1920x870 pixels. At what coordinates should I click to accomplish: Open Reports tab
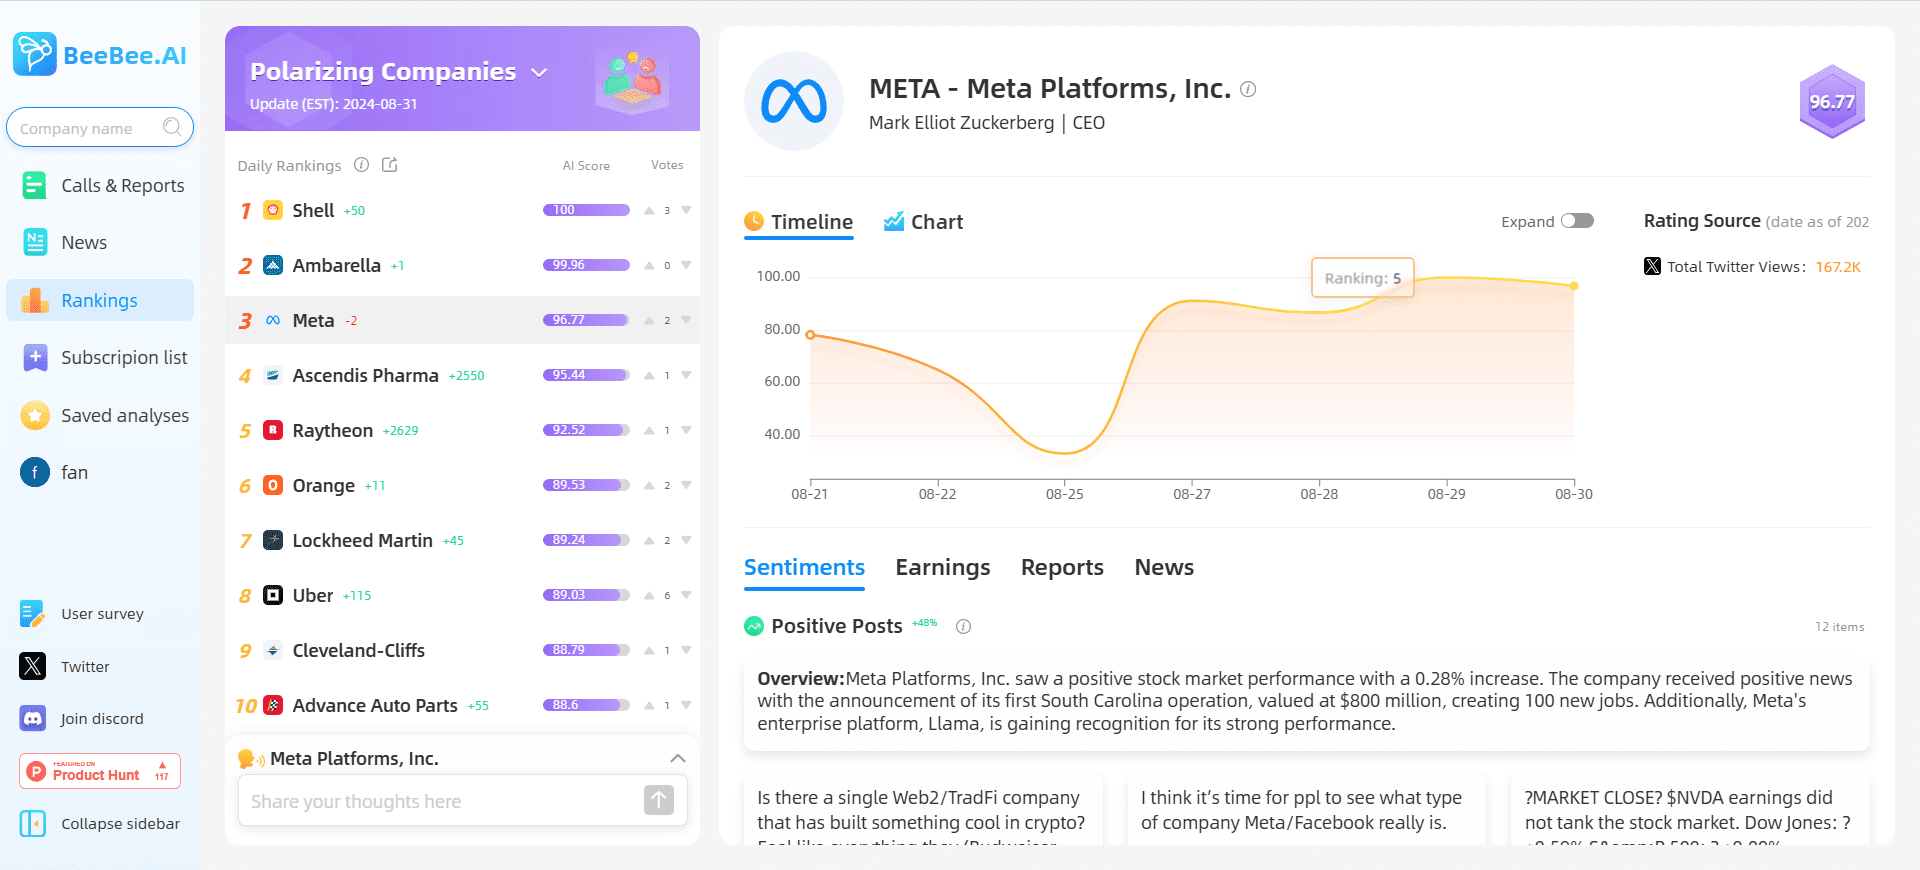point(1062,567)
